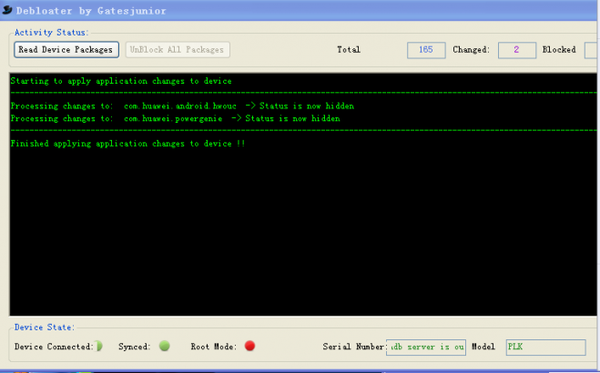The image size is (600, 373).
Task: Click the Serial Number field
Action: coord(426,347)
